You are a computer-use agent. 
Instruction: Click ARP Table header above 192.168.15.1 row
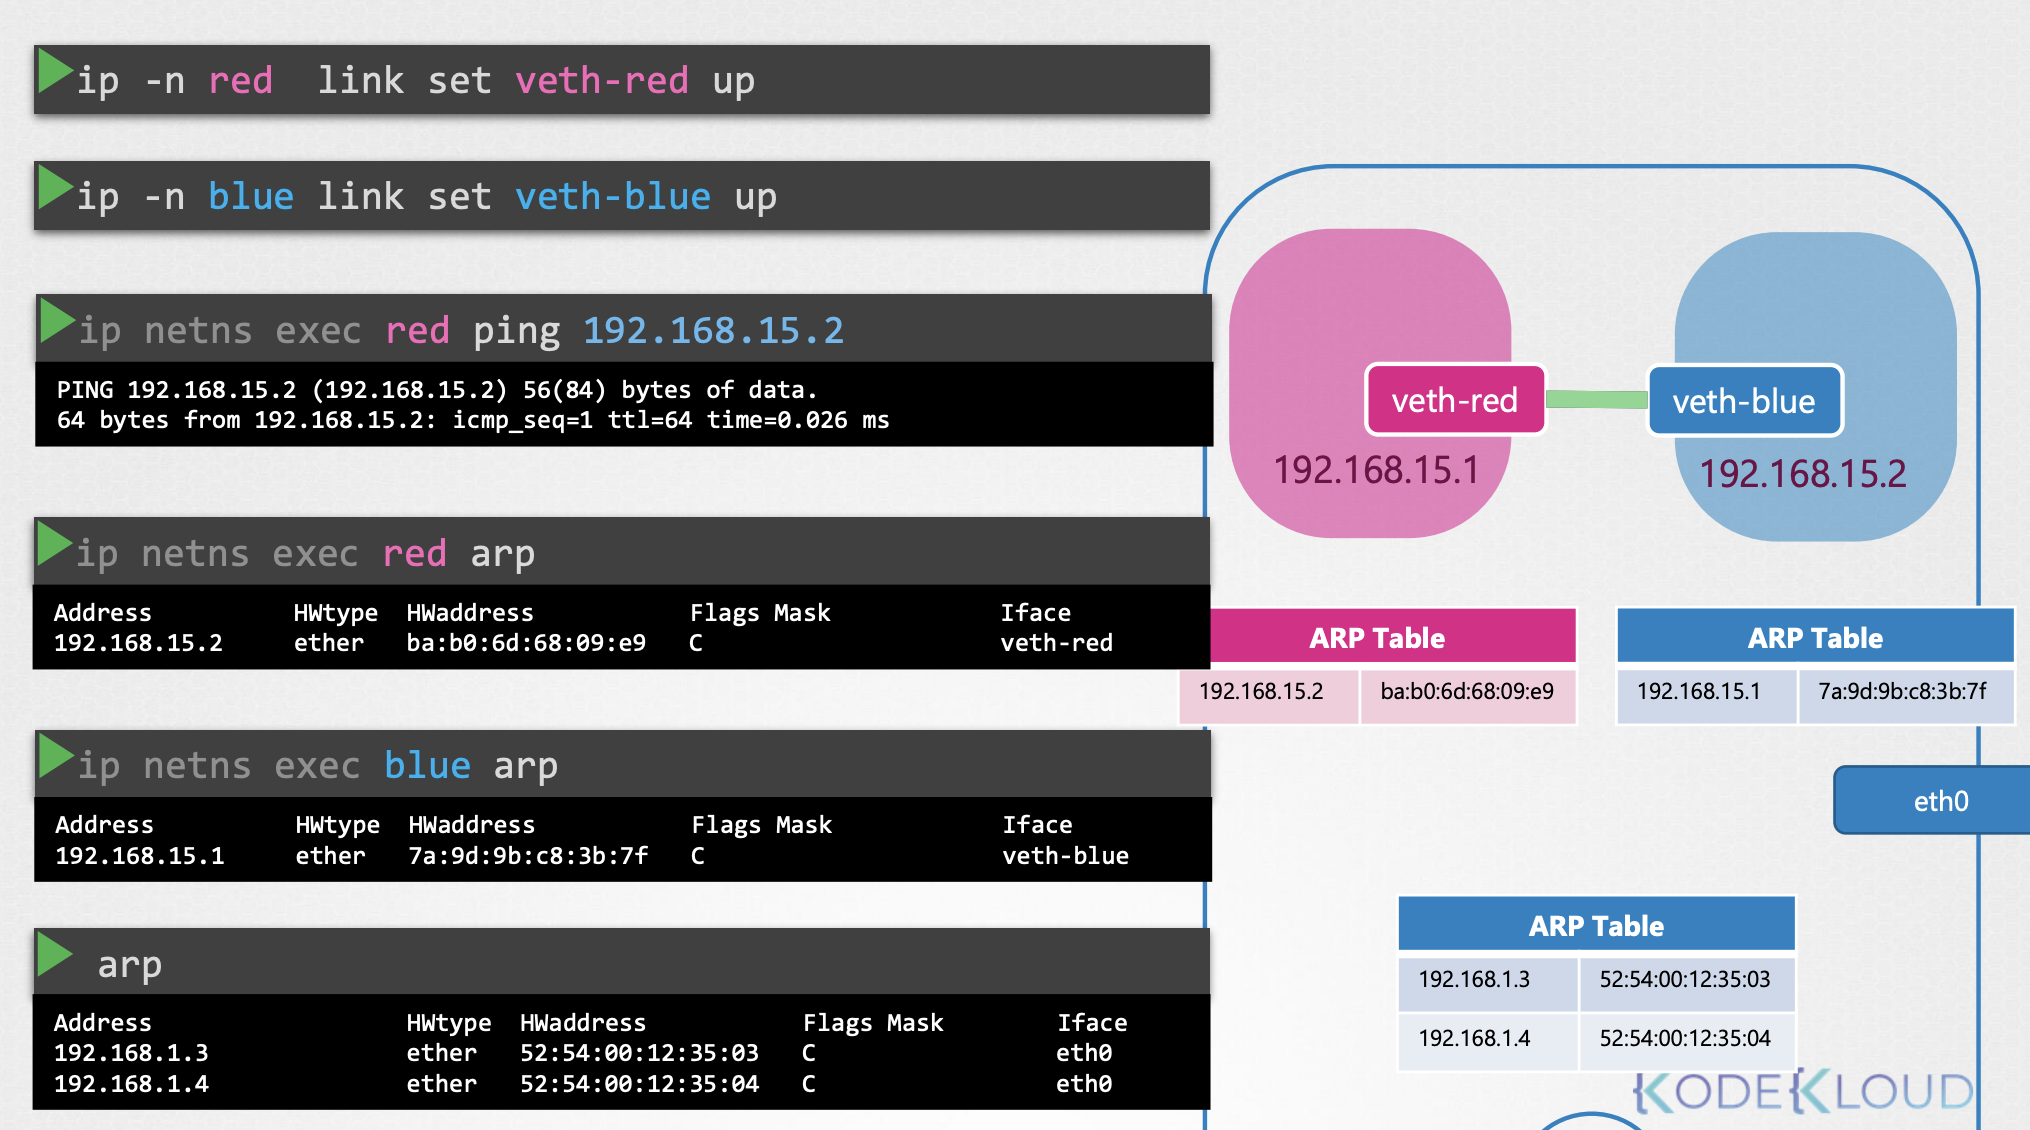[x=1815, y=636]
